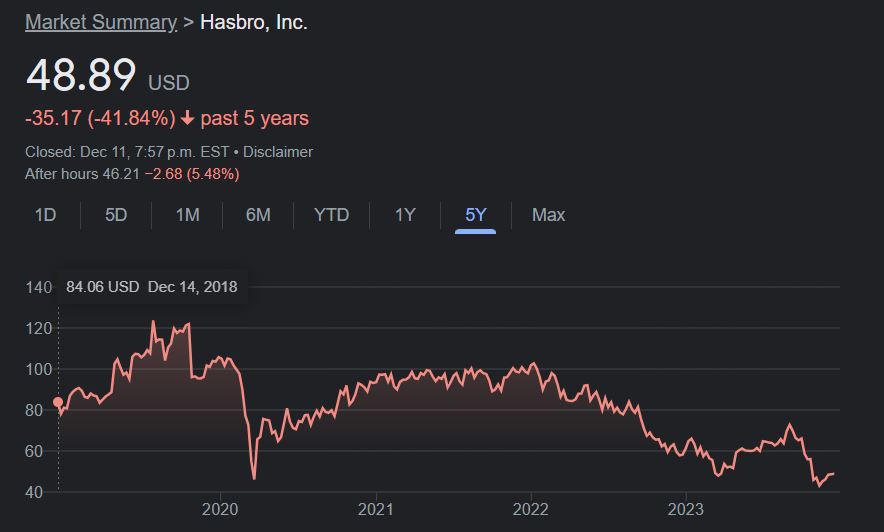Click the 48.89 stock price
The image size is (884, 532).
click(x=81, y=75)
